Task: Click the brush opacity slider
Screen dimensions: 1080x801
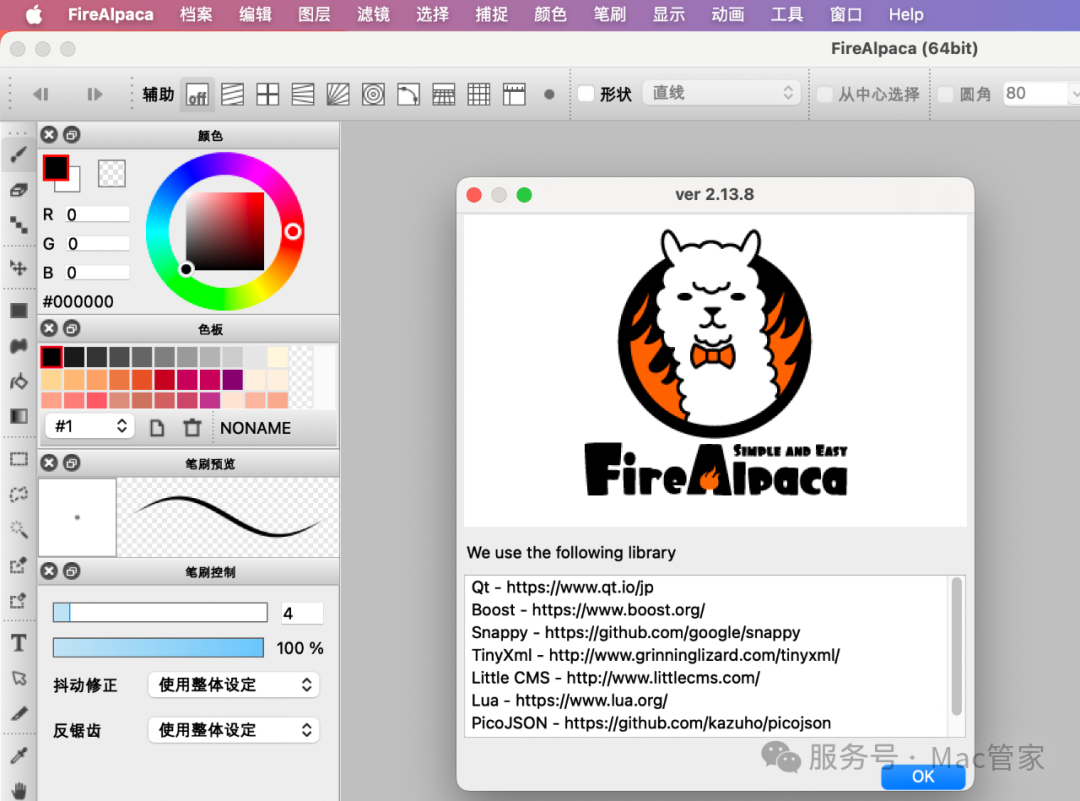Action: 158,647
